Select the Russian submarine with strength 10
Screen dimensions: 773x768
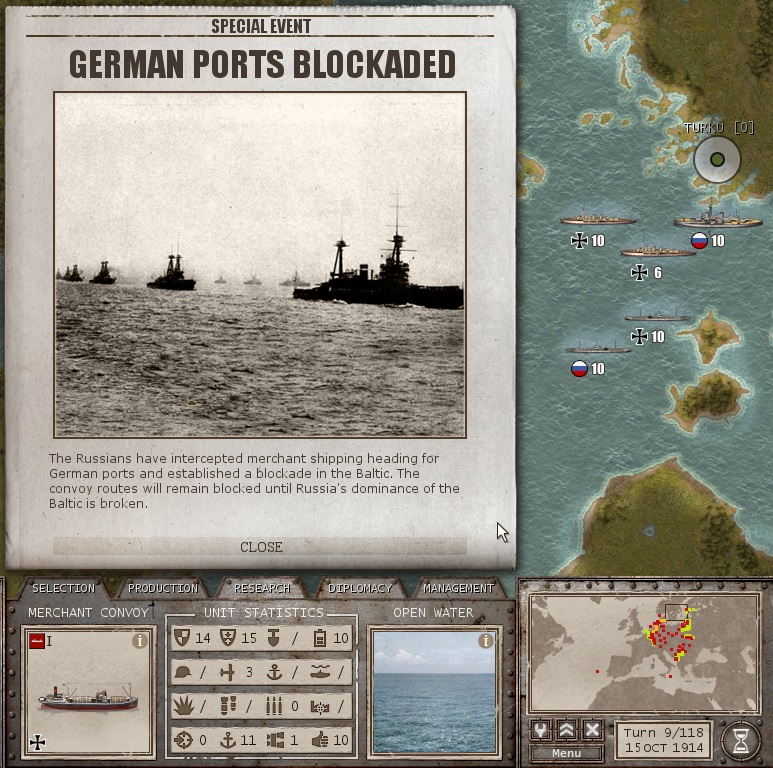tap(597, 349)
